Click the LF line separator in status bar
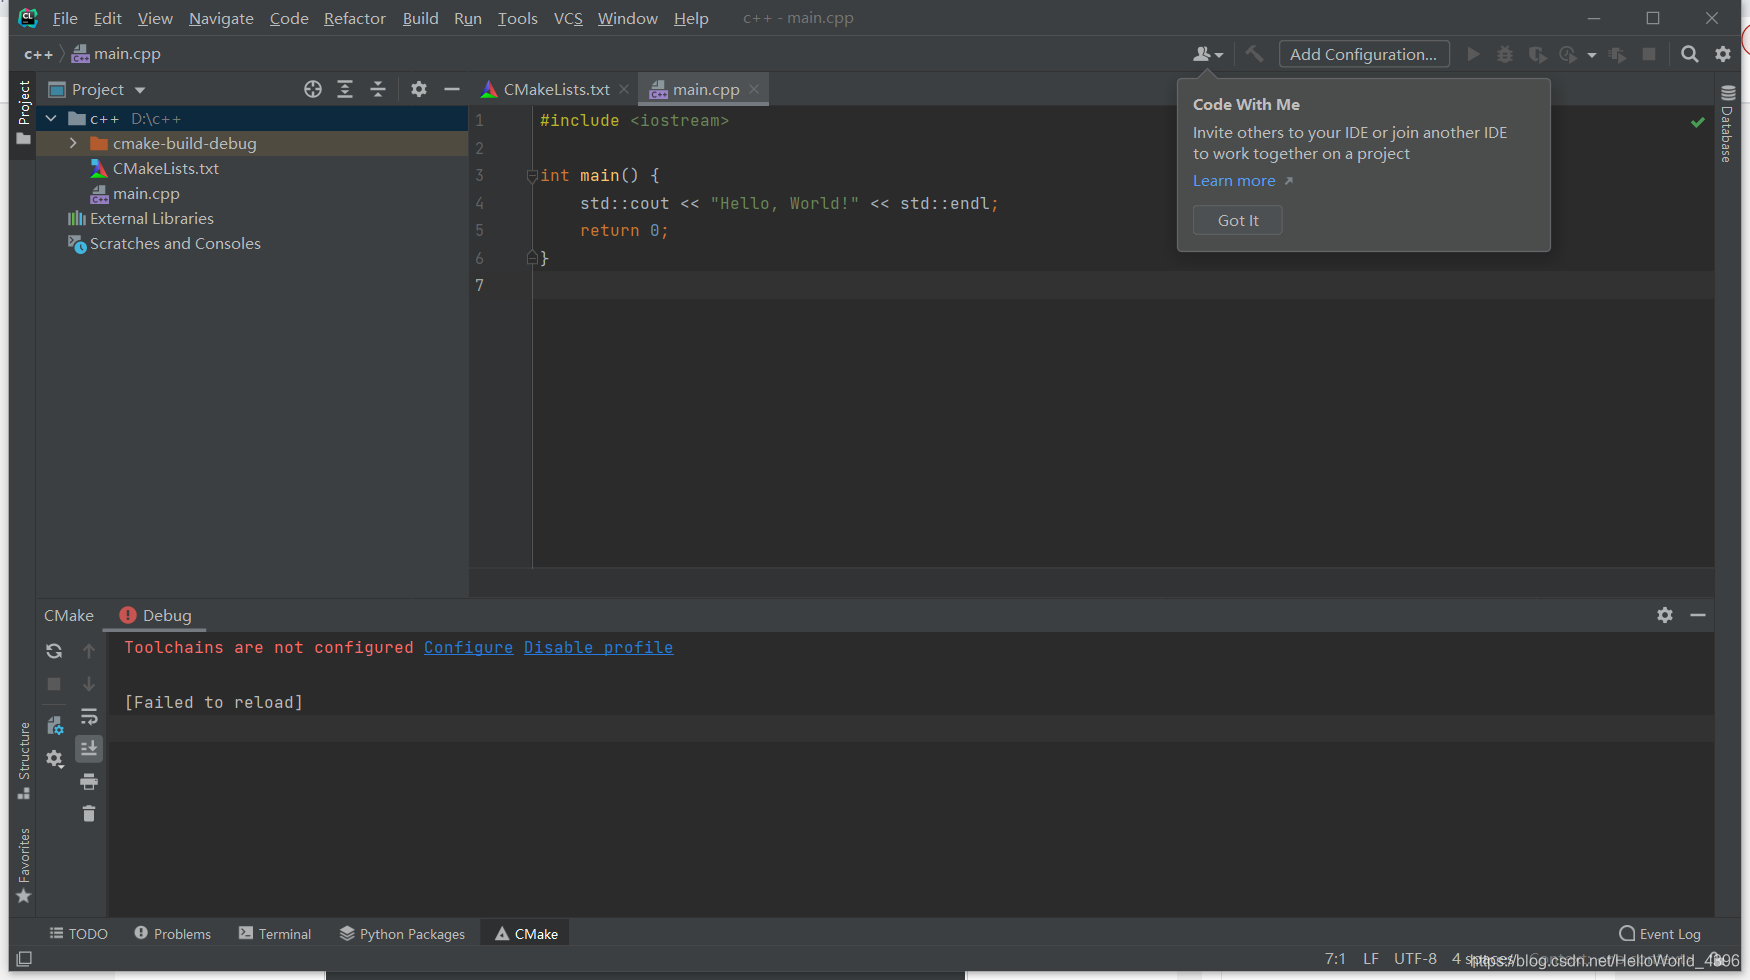 point(1371,958)
